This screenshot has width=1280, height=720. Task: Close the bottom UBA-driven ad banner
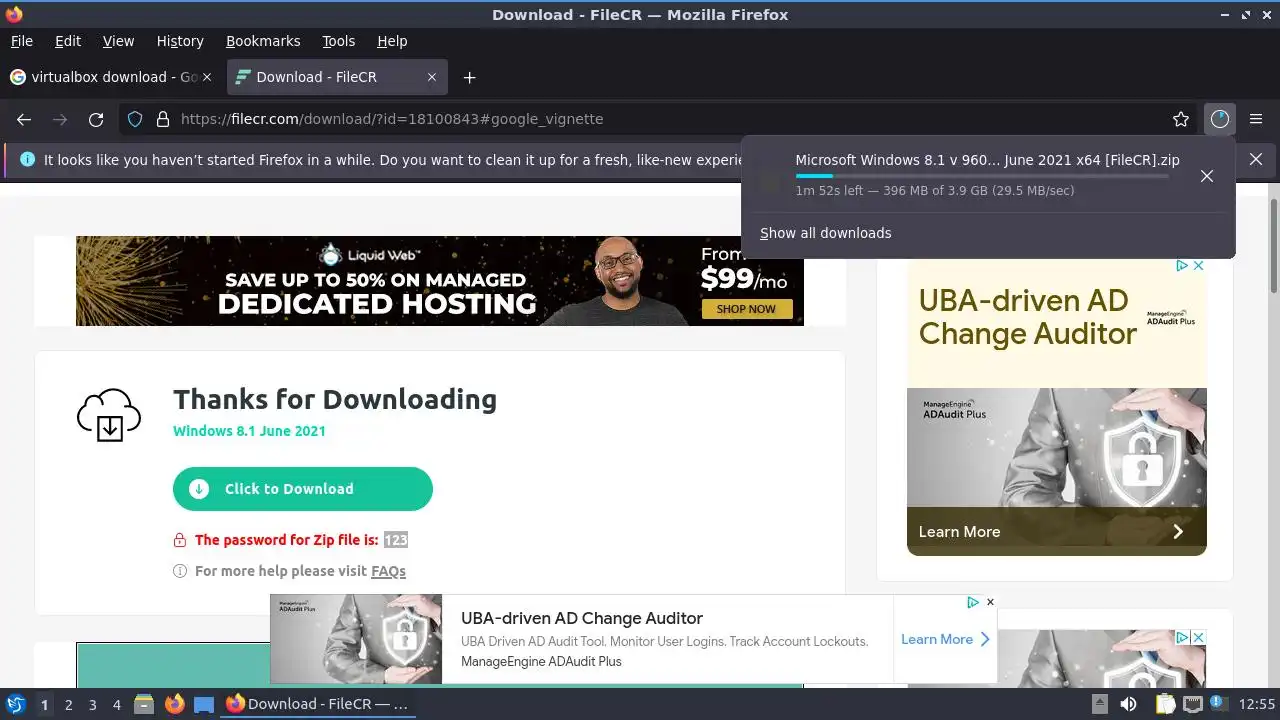point(990,602)
